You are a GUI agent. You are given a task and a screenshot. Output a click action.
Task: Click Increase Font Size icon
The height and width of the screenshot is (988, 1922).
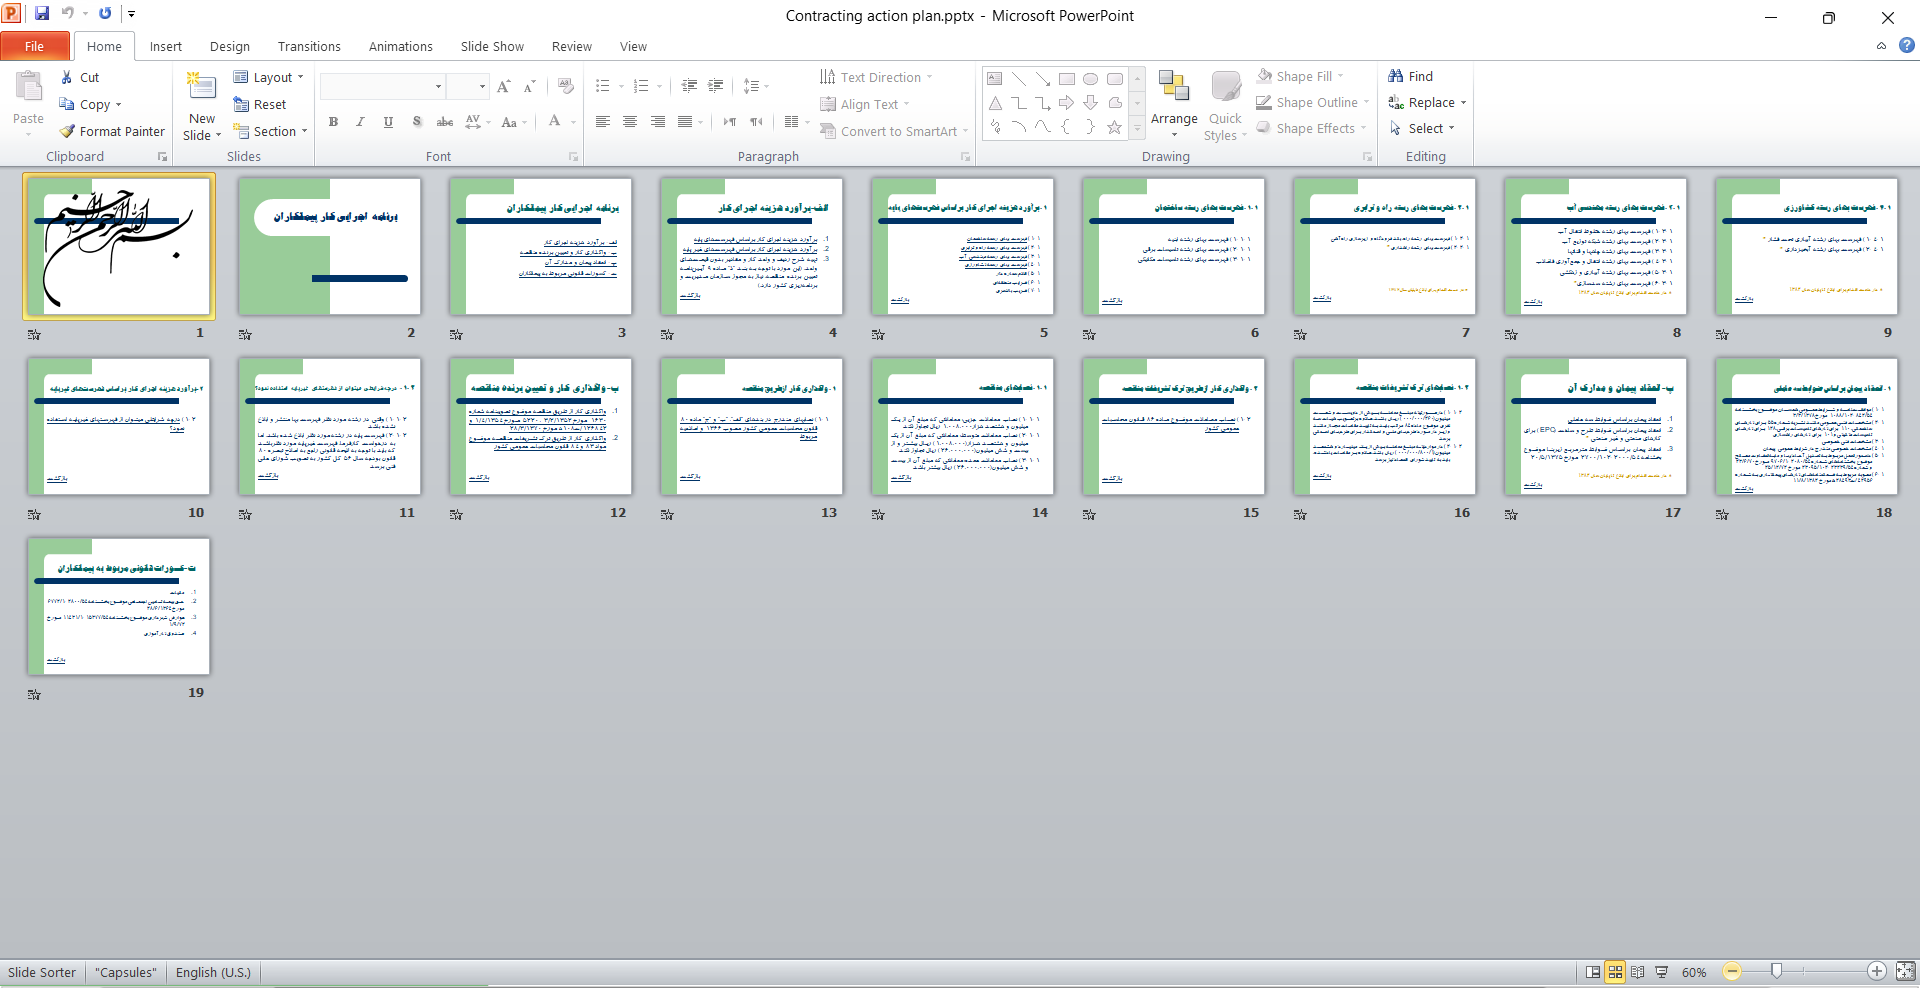click(504, 86)
